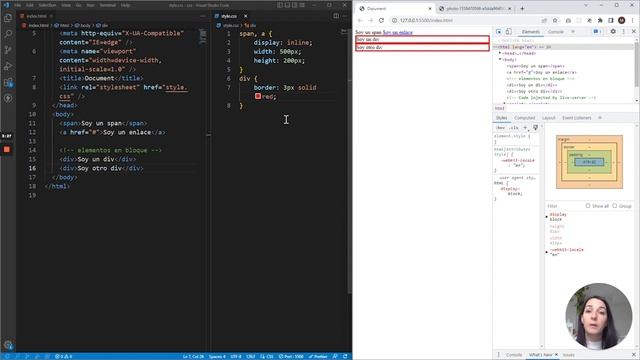Toggle the :hov element state button

[500, 128]
